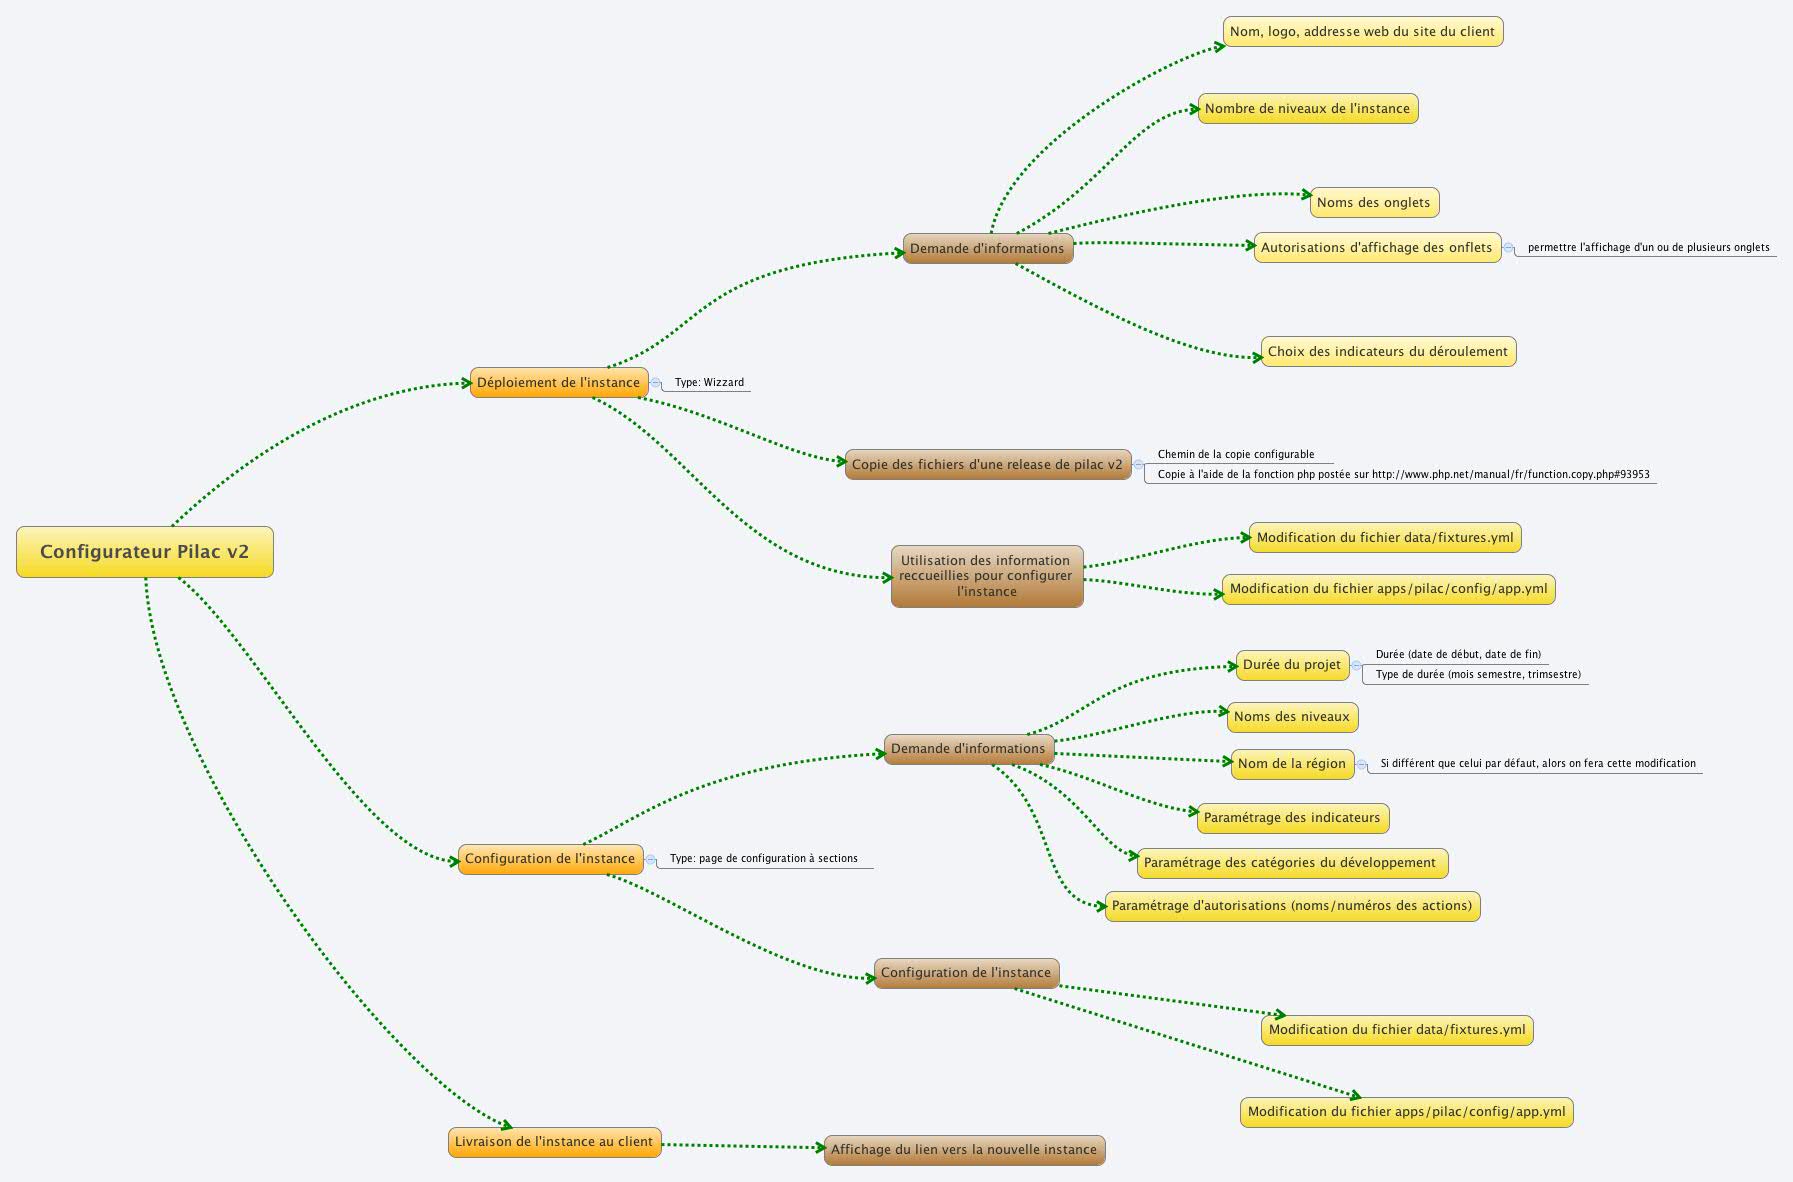Toggle the collapse circle beside Durée du projet
Screen dimensions: 1793x1182
click(x=1356, y=665)
